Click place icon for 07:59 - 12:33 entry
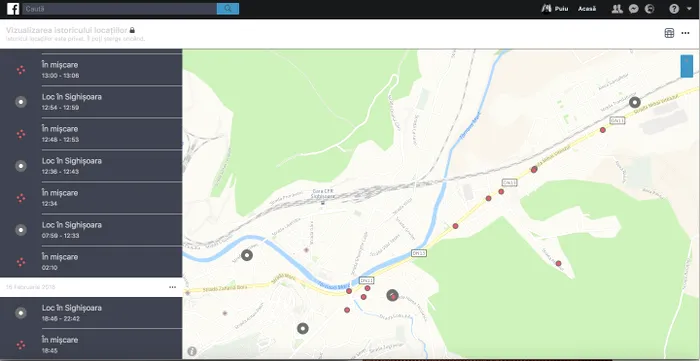 21,230
